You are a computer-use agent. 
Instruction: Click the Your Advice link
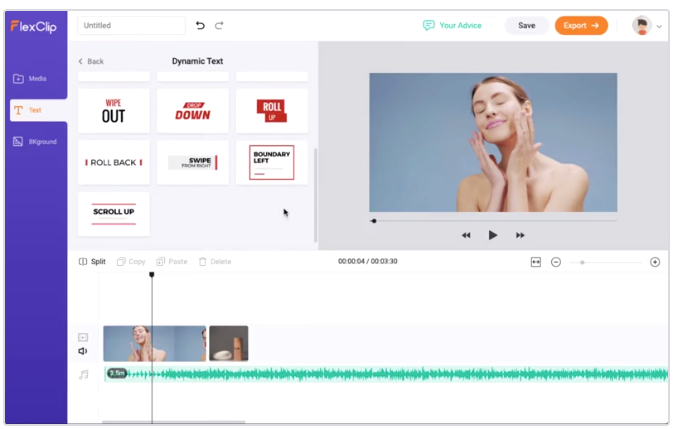tap(452, 26)
